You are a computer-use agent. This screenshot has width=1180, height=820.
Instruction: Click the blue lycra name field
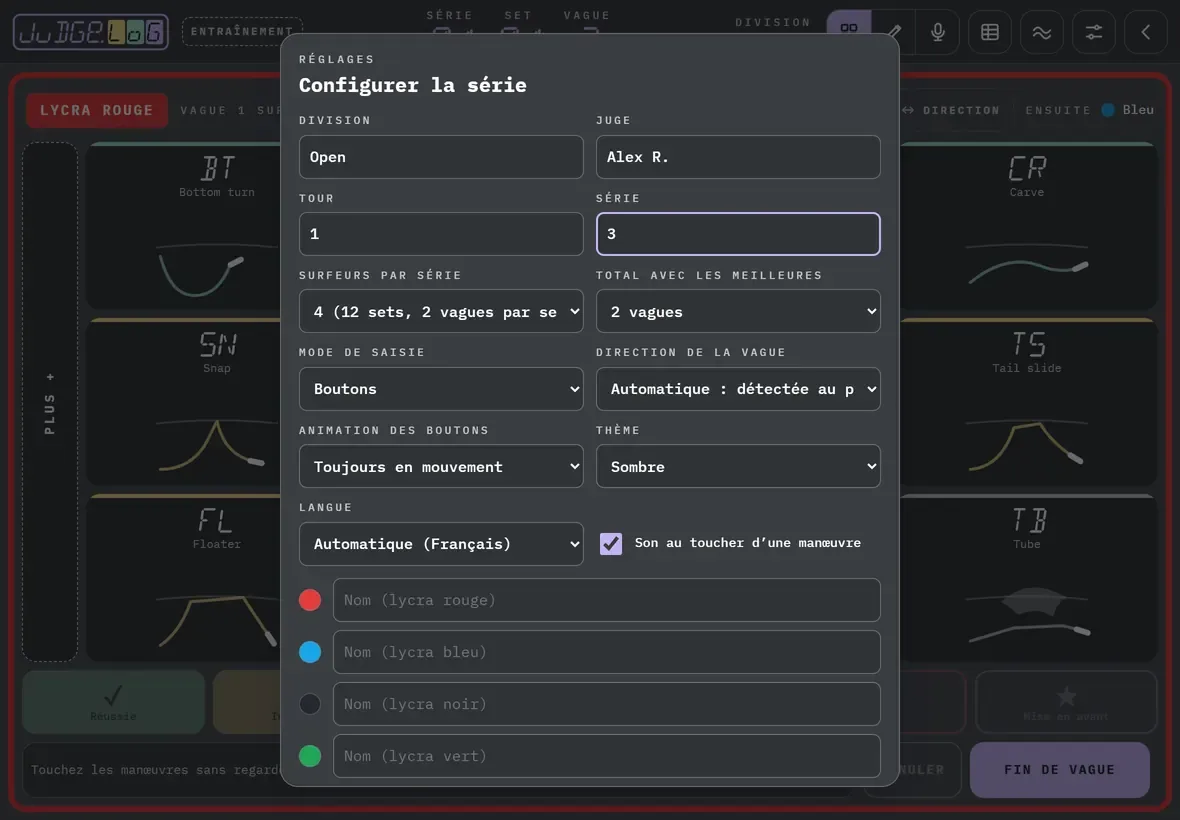(607, 652)
